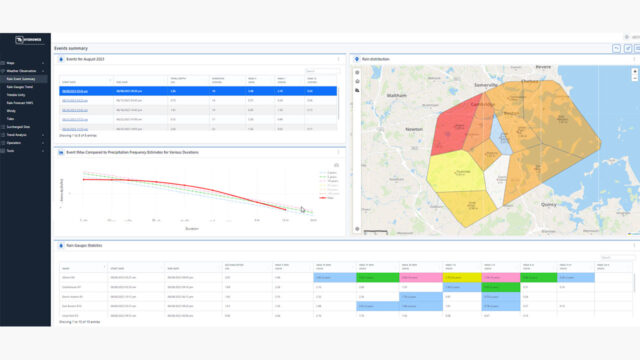Expand the Maps menu chevron
The image size is (640, 360).
pos(43,63)
